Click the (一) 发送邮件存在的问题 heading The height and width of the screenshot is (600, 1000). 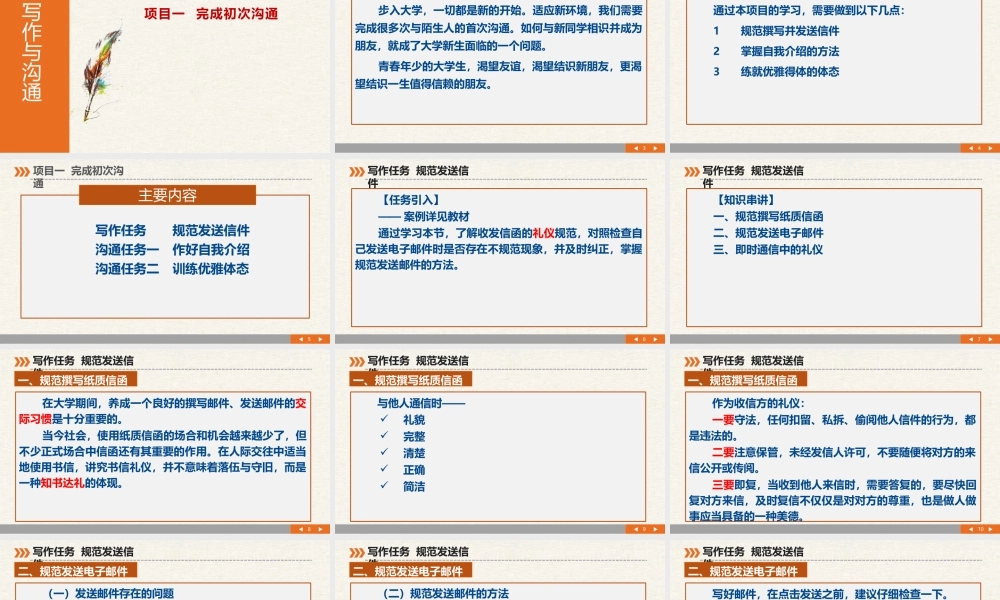pos(112,594)
